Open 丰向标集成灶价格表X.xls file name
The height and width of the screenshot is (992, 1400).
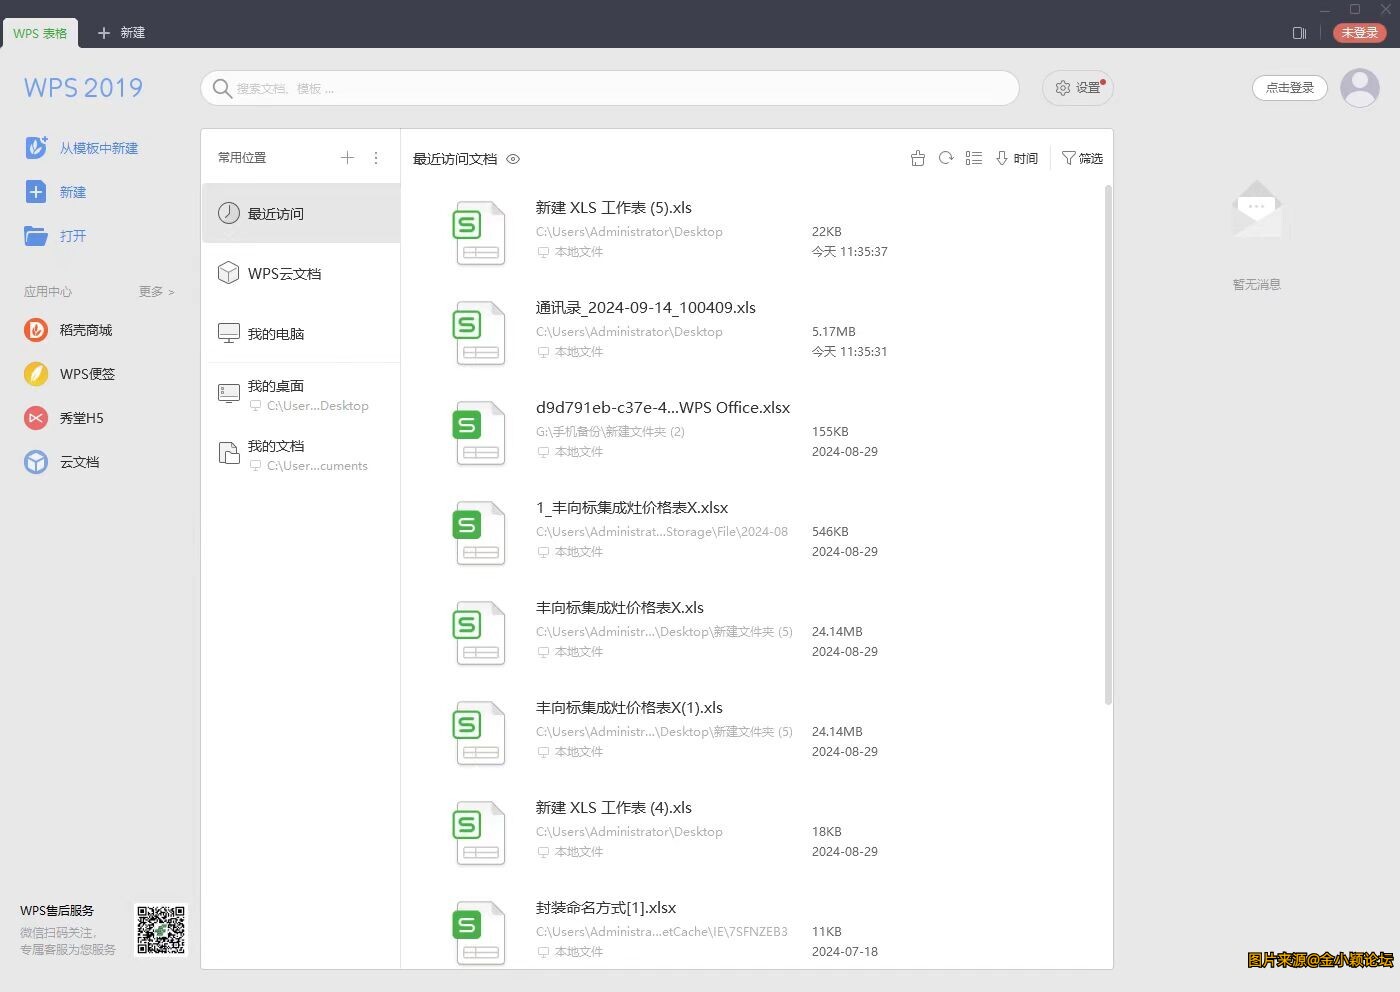click(619, 608)
